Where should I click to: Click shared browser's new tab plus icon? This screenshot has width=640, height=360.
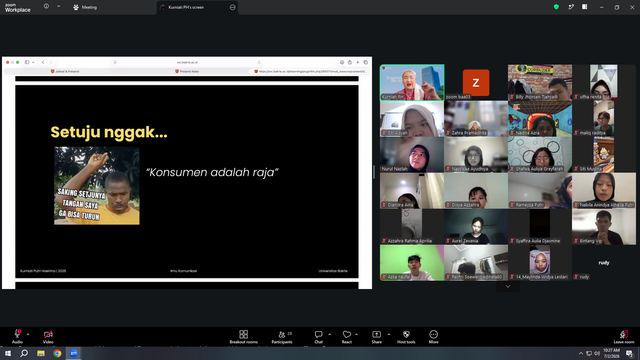pyautogui.click(x=358, y=62)
